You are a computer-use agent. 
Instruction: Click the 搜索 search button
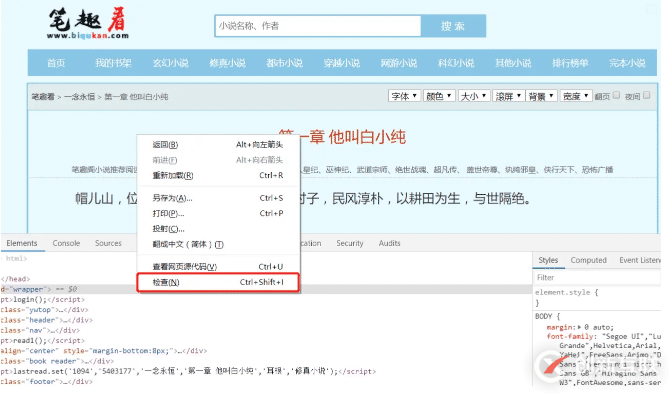click(453, 26)
